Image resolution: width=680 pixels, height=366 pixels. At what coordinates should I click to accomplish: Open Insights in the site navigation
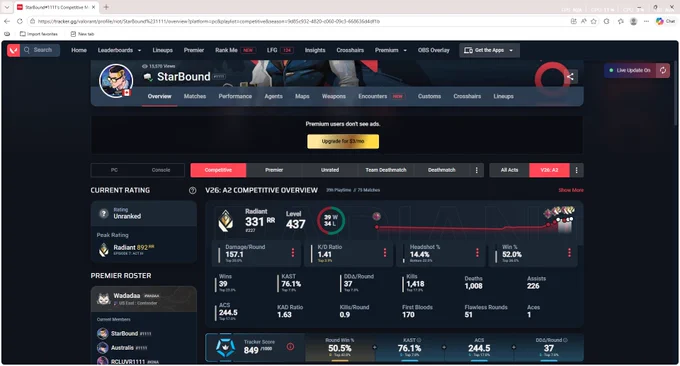click(315, 50)
